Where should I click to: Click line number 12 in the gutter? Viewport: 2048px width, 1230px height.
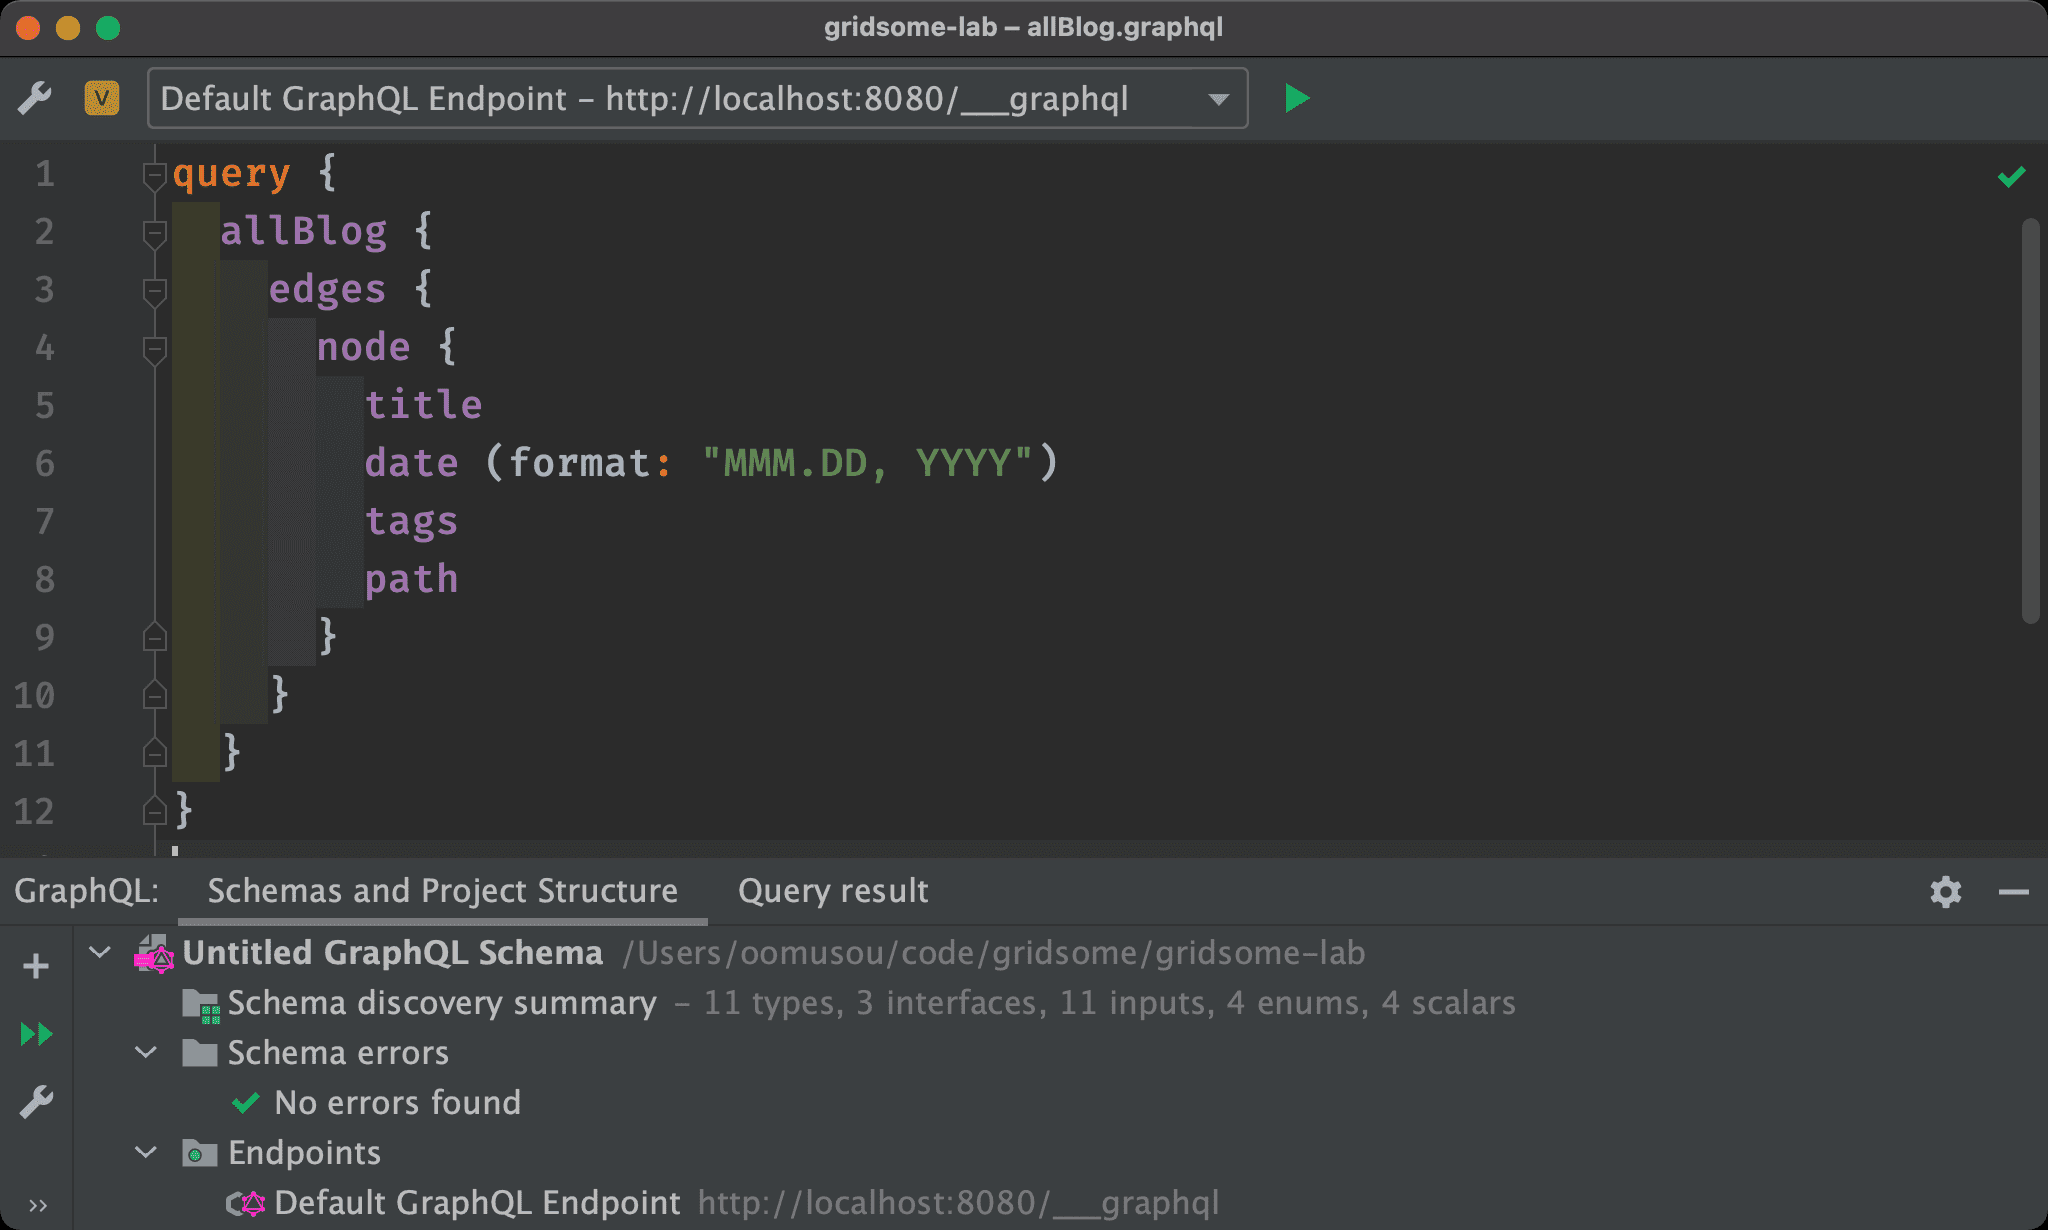(34, 811)
